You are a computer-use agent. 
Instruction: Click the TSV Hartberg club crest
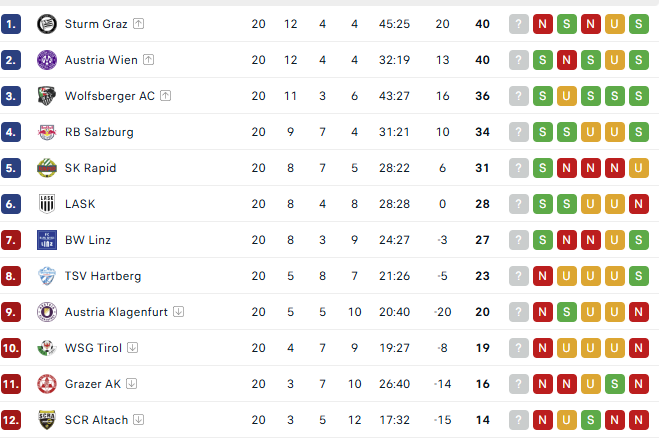pyautogui.click(x=46, y=276)
